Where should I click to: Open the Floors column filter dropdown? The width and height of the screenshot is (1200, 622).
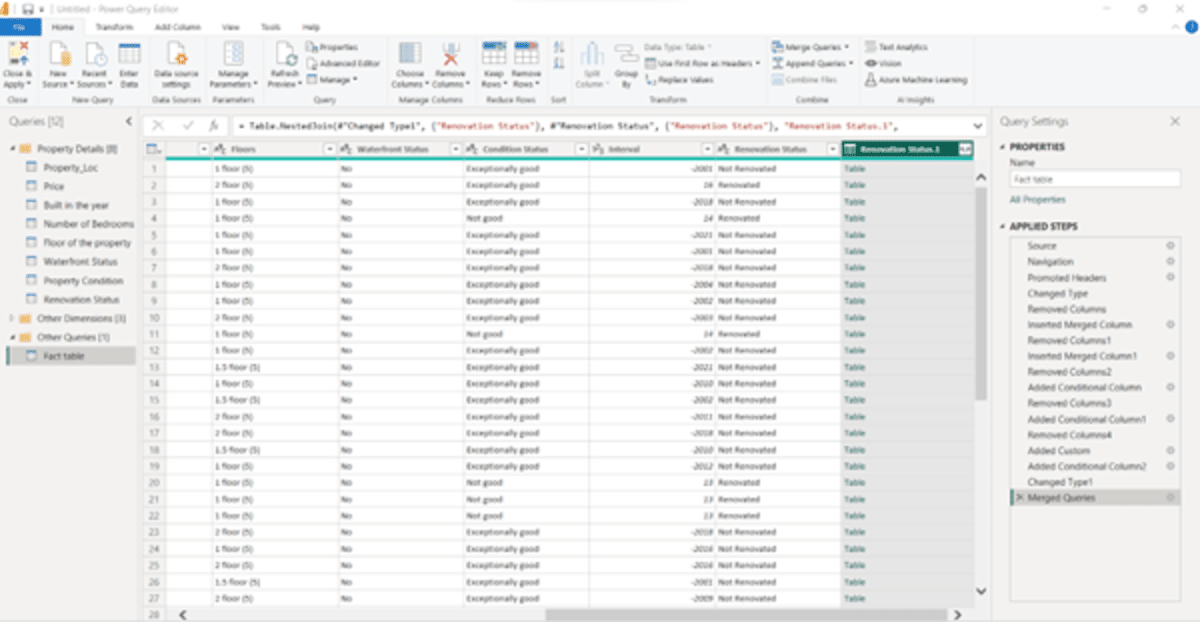tap(330, 148)
